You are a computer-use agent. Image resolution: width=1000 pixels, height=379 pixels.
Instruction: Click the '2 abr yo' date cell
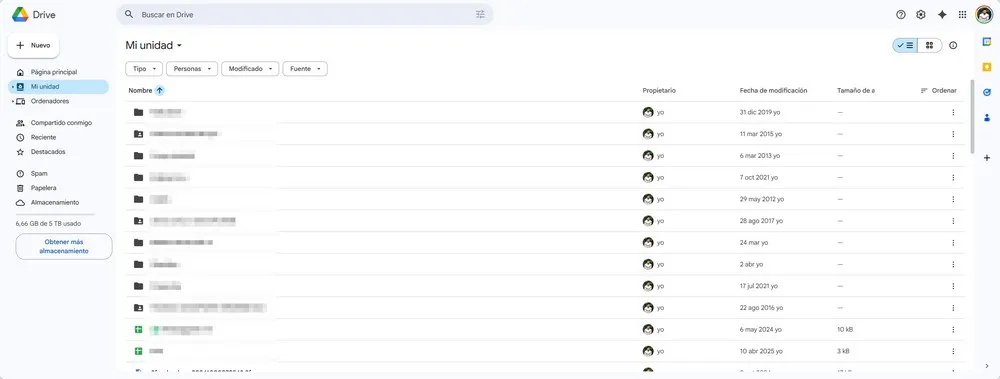click(x=751, y=264)
